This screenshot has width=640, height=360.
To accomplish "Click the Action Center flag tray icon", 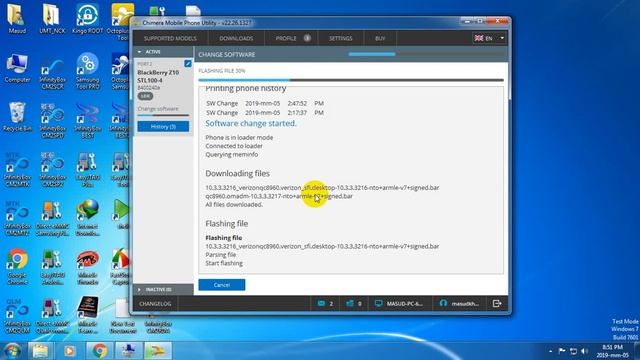I will tap(562, 351).
